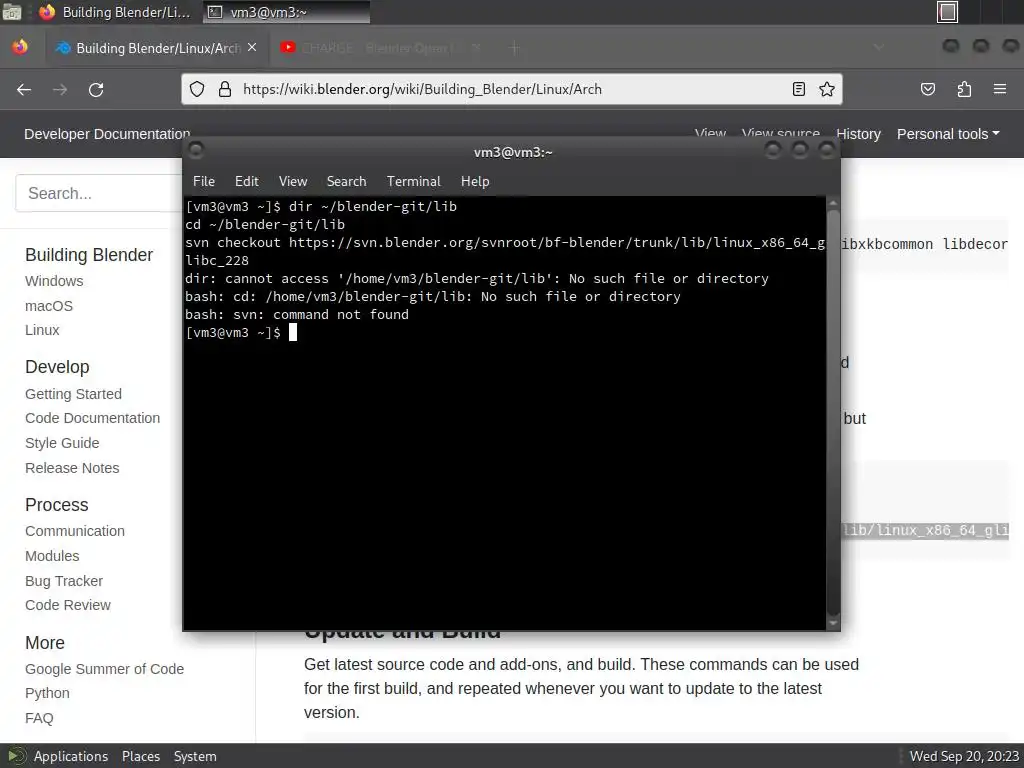Open the wiki History link
1024x768 pixels.
[858, 134]
